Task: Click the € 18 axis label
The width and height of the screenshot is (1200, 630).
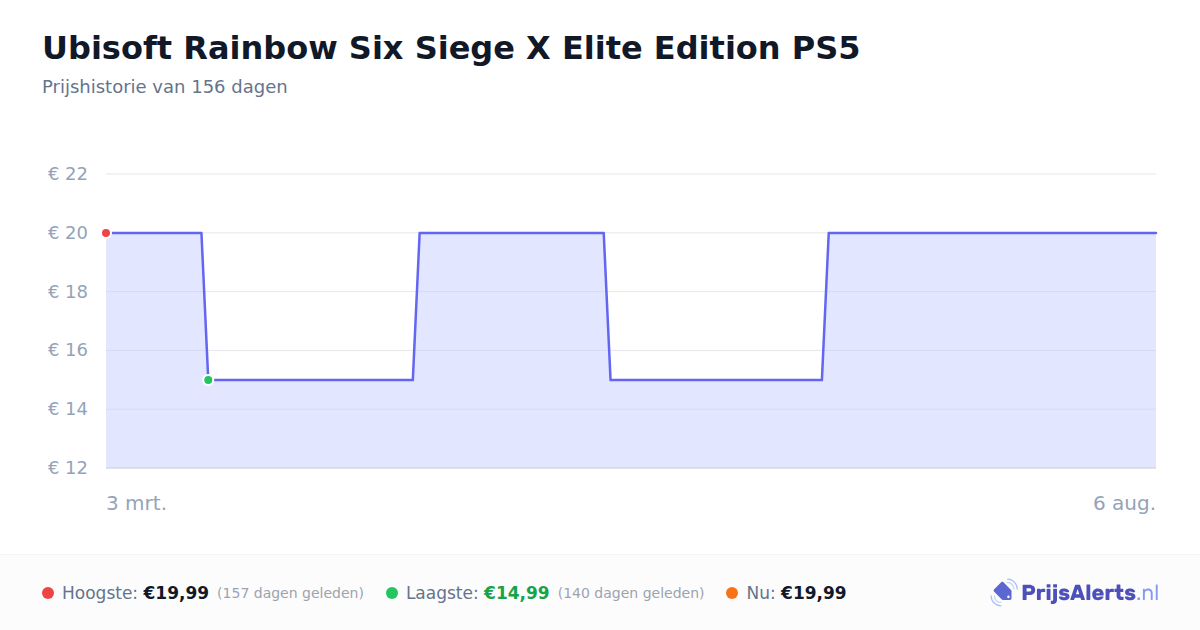Action: click(x=68, y=292)
